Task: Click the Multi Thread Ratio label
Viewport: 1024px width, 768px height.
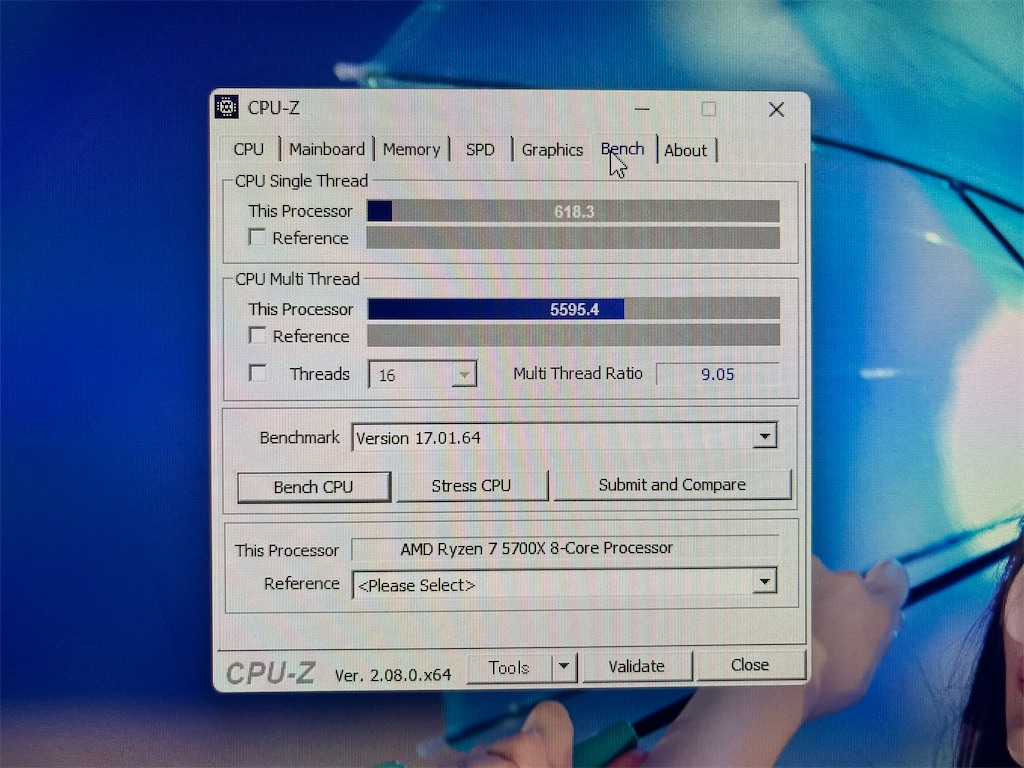Action: (578, 374)
